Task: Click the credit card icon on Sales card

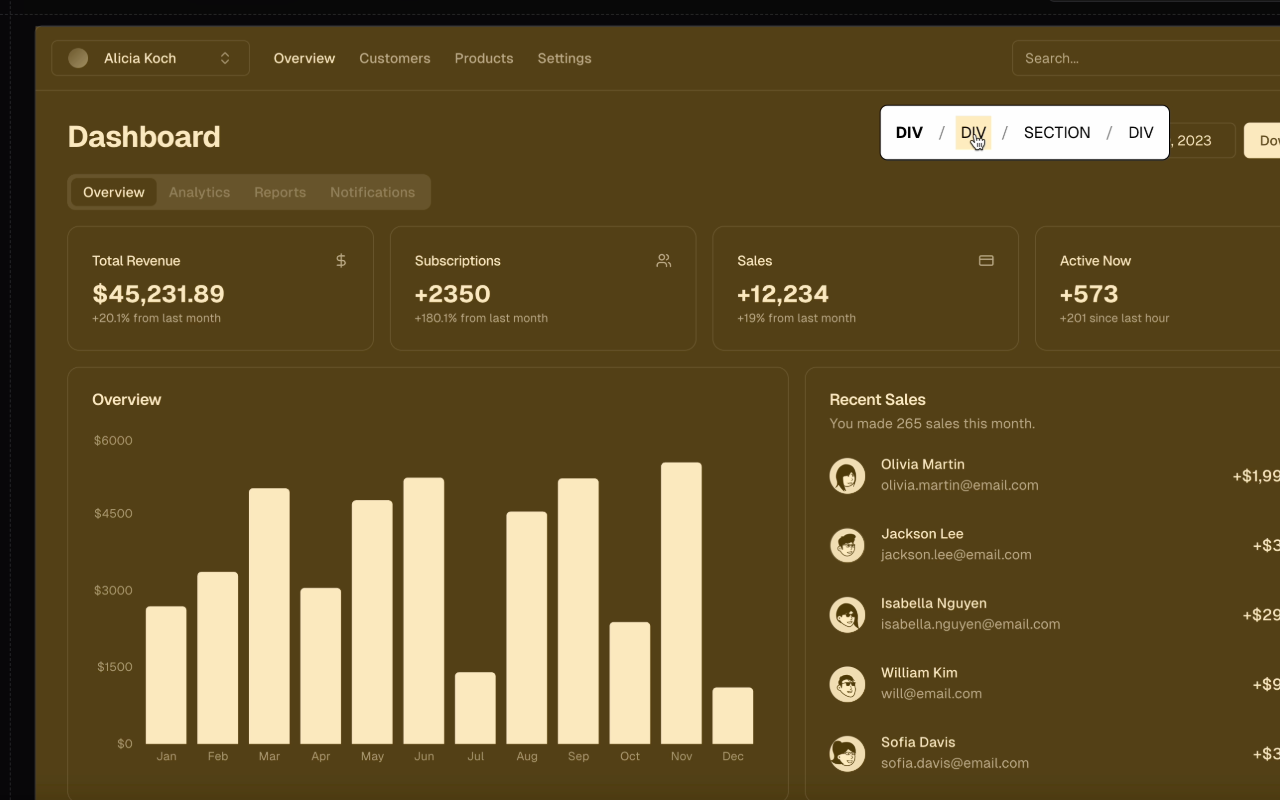Action: pyautogui.click(x=986, y=261)
